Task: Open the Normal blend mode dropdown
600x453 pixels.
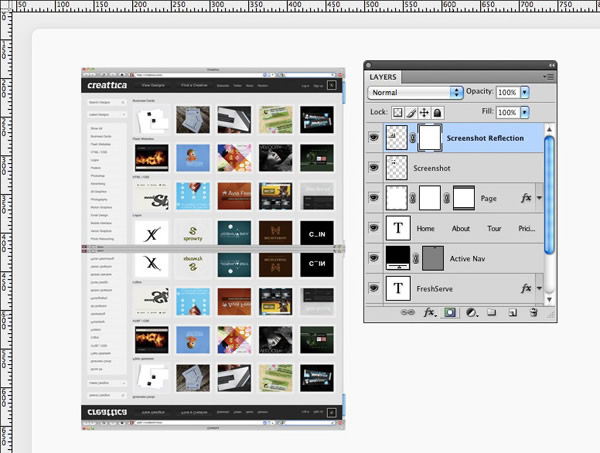Action: [x=416, y=93]
